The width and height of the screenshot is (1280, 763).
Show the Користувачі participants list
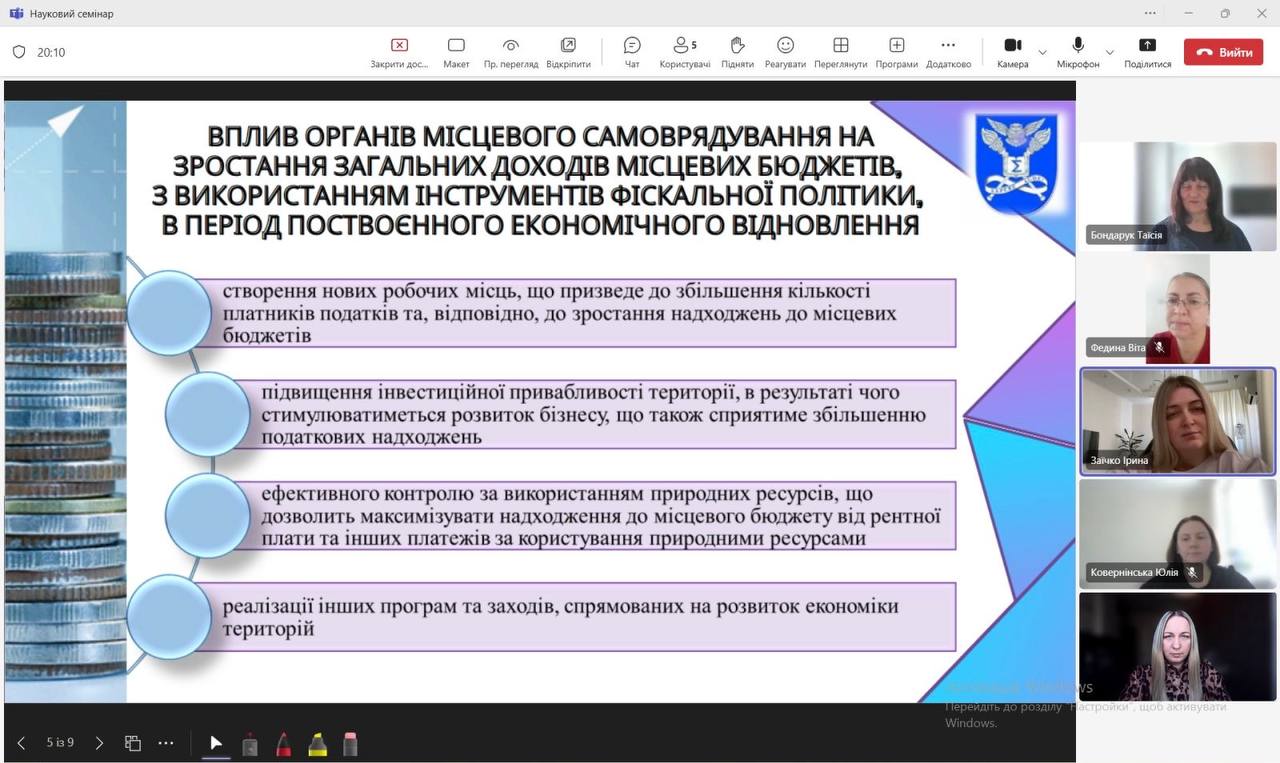(x=685, y=52)
